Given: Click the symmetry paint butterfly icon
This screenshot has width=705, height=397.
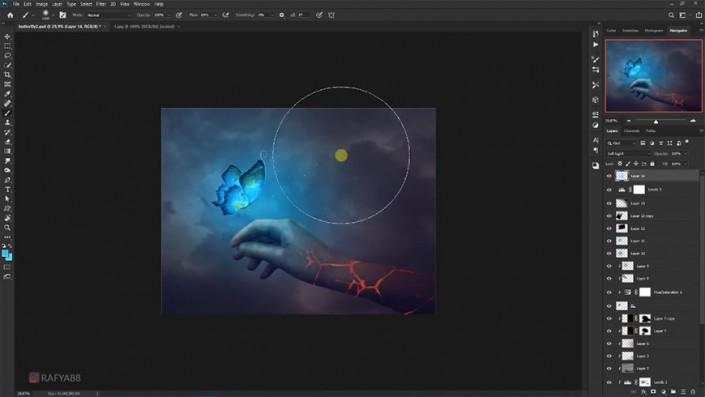Looking at the screenshot, I should [x=331, y=15].
